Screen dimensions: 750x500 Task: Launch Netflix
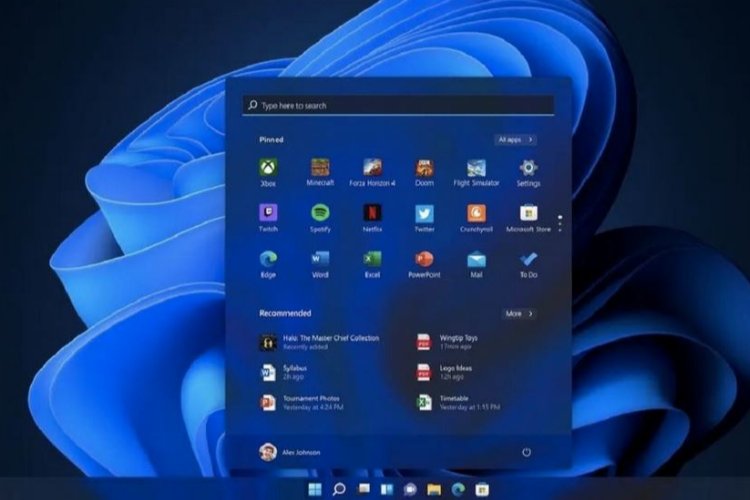[372, 218]
